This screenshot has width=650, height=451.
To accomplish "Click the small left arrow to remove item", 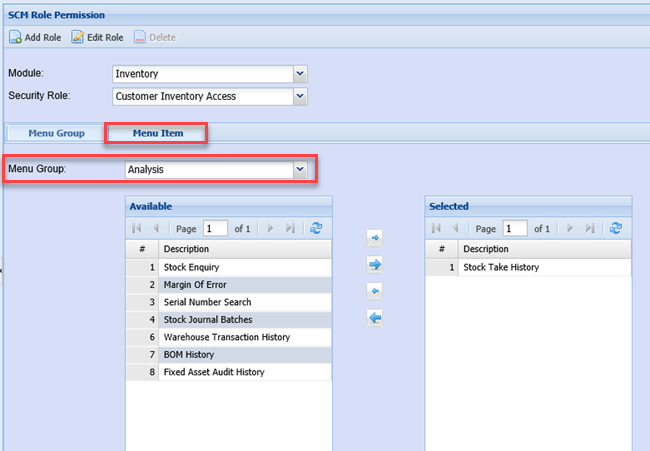I will point(375,291).
